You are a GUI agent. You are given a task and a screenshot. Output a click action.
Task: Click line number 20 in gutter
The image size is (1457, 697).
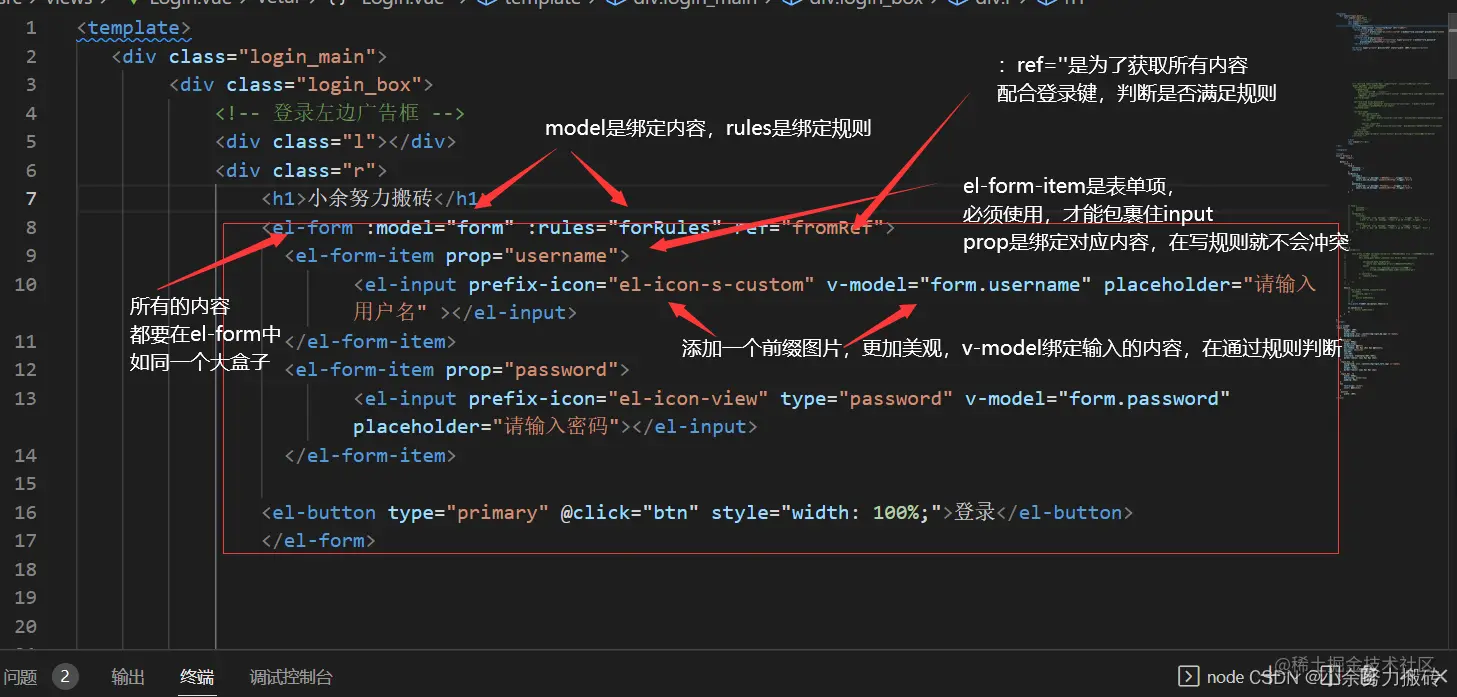coord(25,626)
